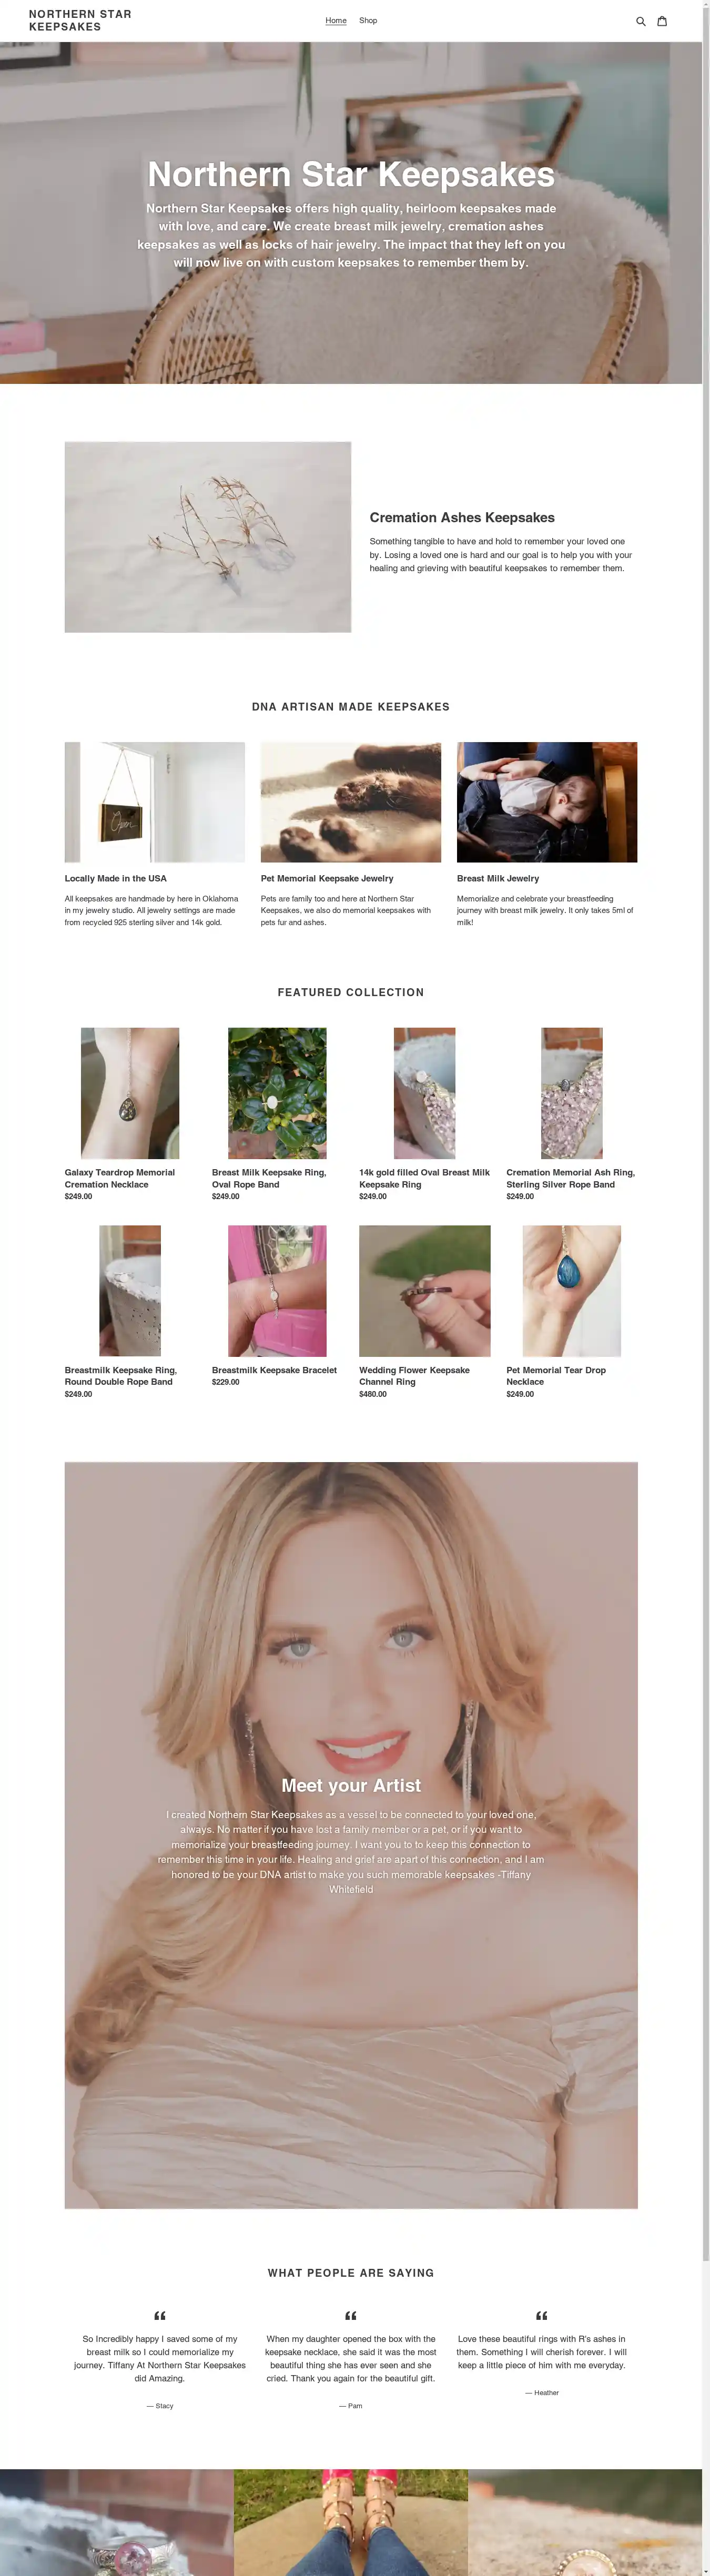View Cremation Memorial Ash Ring thumbnail
710x2576 pixels.
[x=572, y=1093]
